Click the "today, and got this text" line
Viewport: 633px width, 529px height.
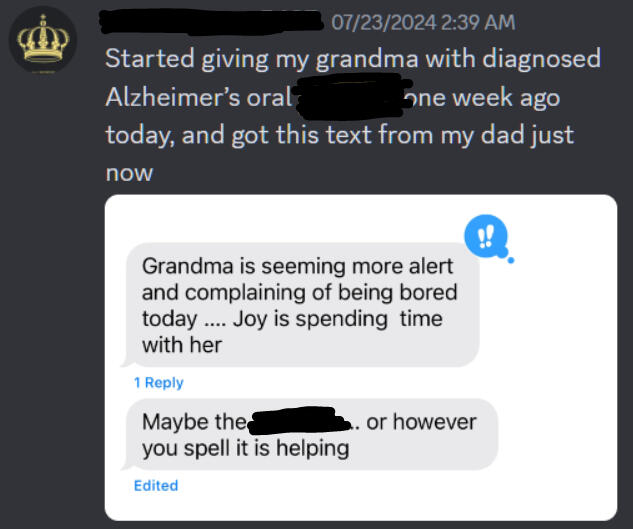(340, 135)
